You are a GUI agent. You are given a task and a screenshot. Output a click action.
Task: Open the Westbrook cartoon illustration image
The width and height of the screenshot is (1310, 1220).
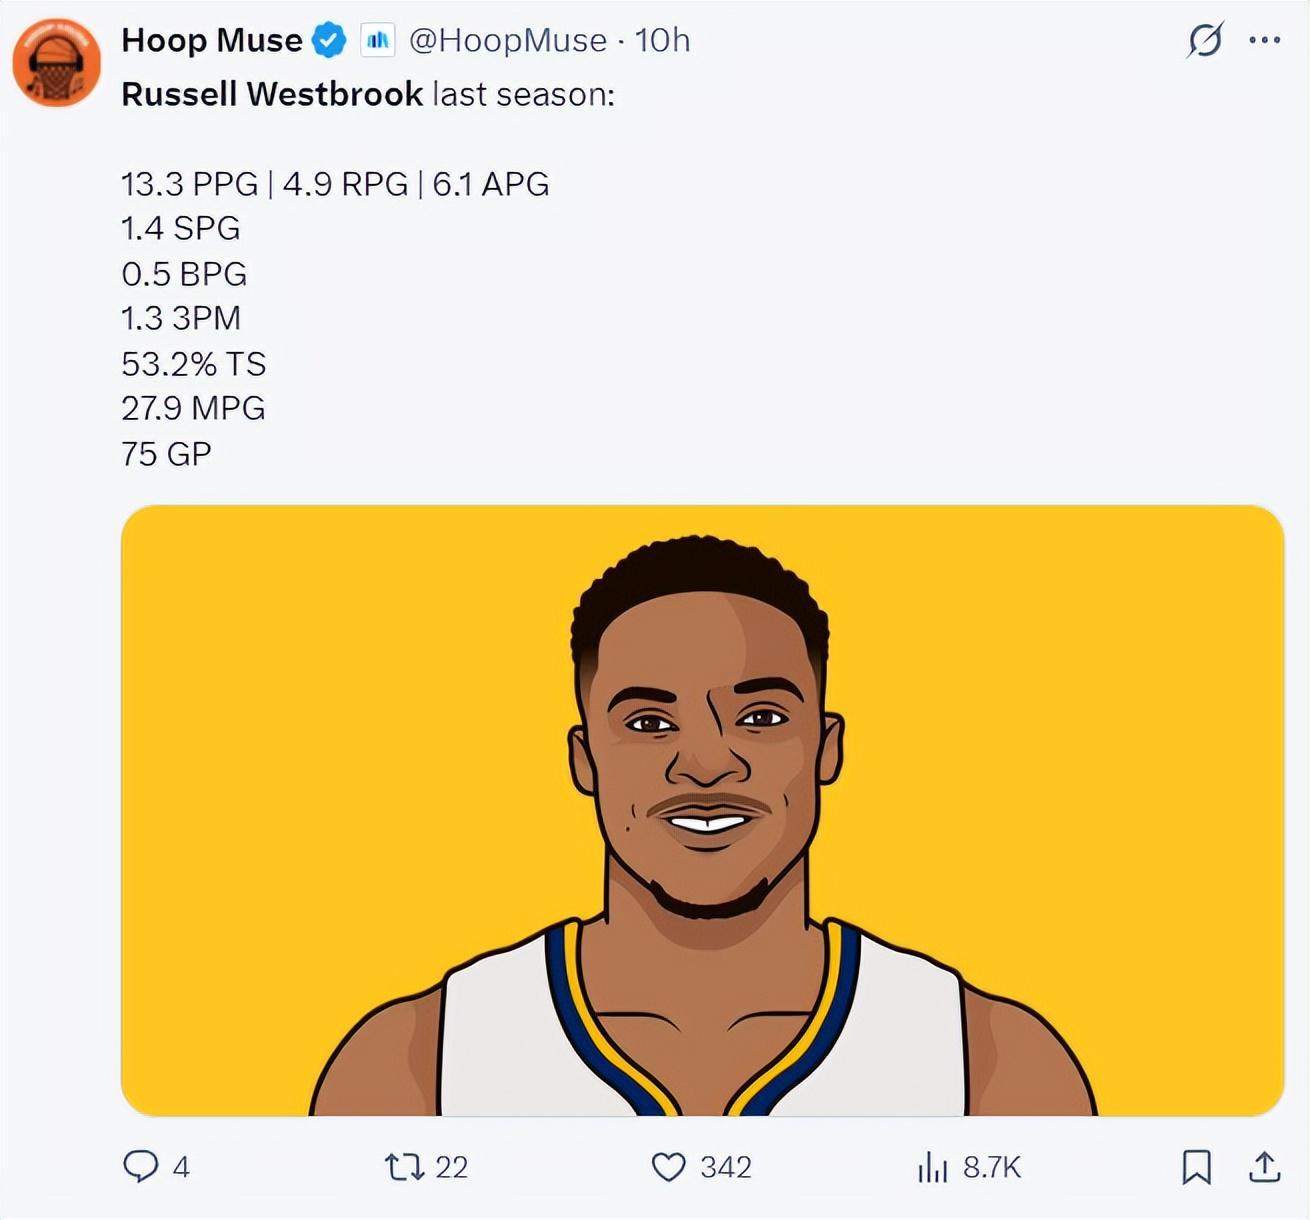pos(702,810)
